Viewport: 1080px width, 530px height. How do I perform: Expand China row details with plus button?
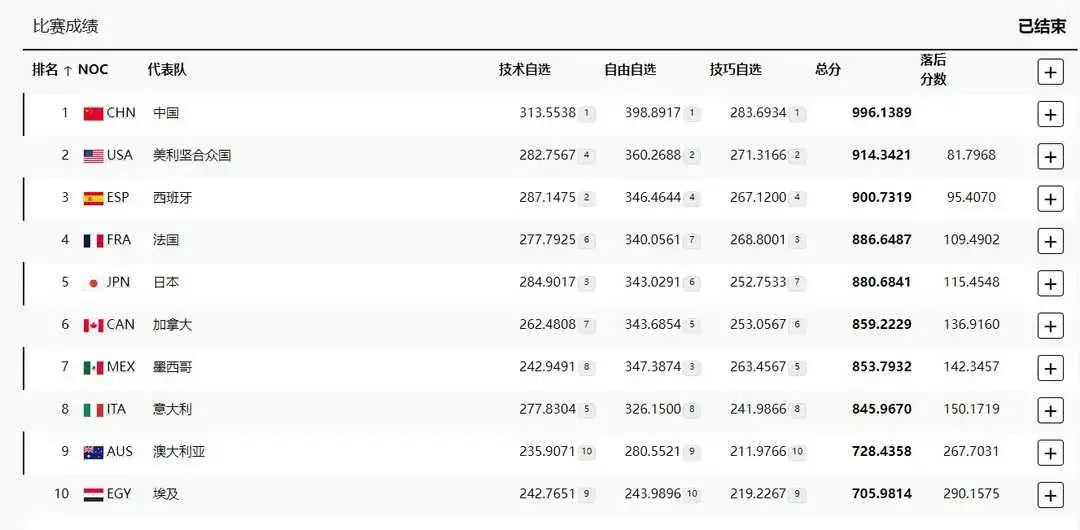[x=1050, y=114]
